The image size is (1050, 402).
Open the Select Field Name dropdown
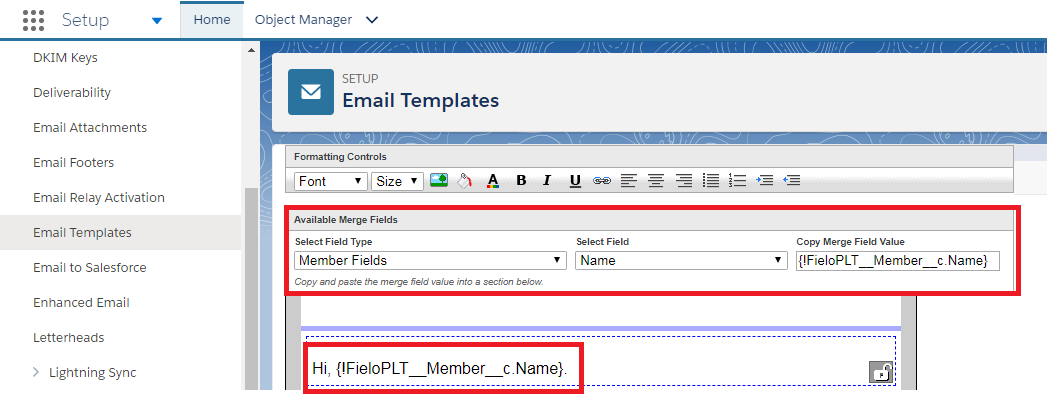pos(681,260)
